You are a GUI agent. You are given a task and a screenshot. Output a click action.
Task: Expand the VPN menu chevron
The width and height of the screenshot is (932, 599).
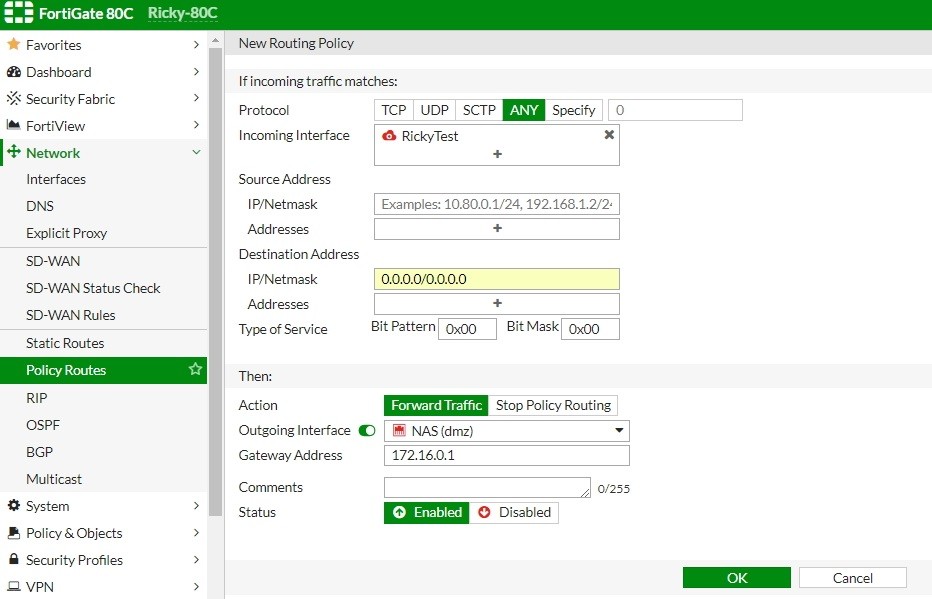click(196, 587)
